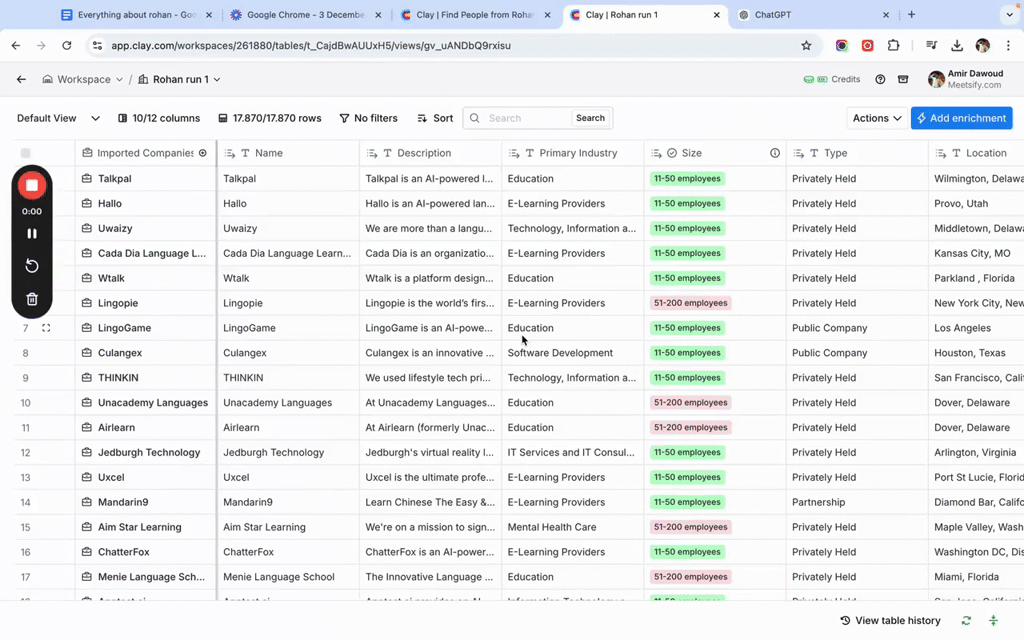Restart the recording with the circular arrow
This screenshot has height=640, width=1024.
(32, 266)
